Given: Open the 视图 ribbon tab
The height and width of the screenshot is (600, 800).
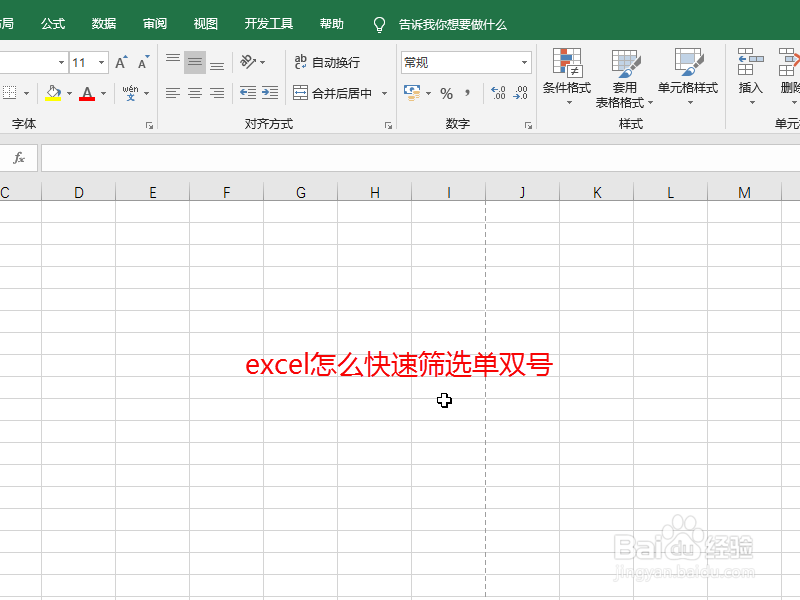Looking at the screenshot, I should [x=205, y=23].
